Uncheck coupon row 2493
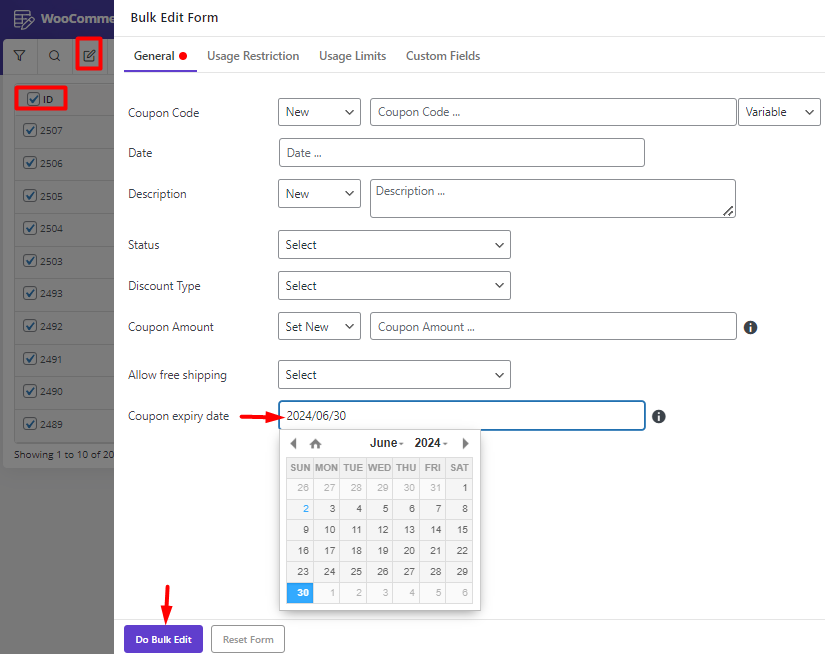825x654 pixels. [x=30, y=293]
